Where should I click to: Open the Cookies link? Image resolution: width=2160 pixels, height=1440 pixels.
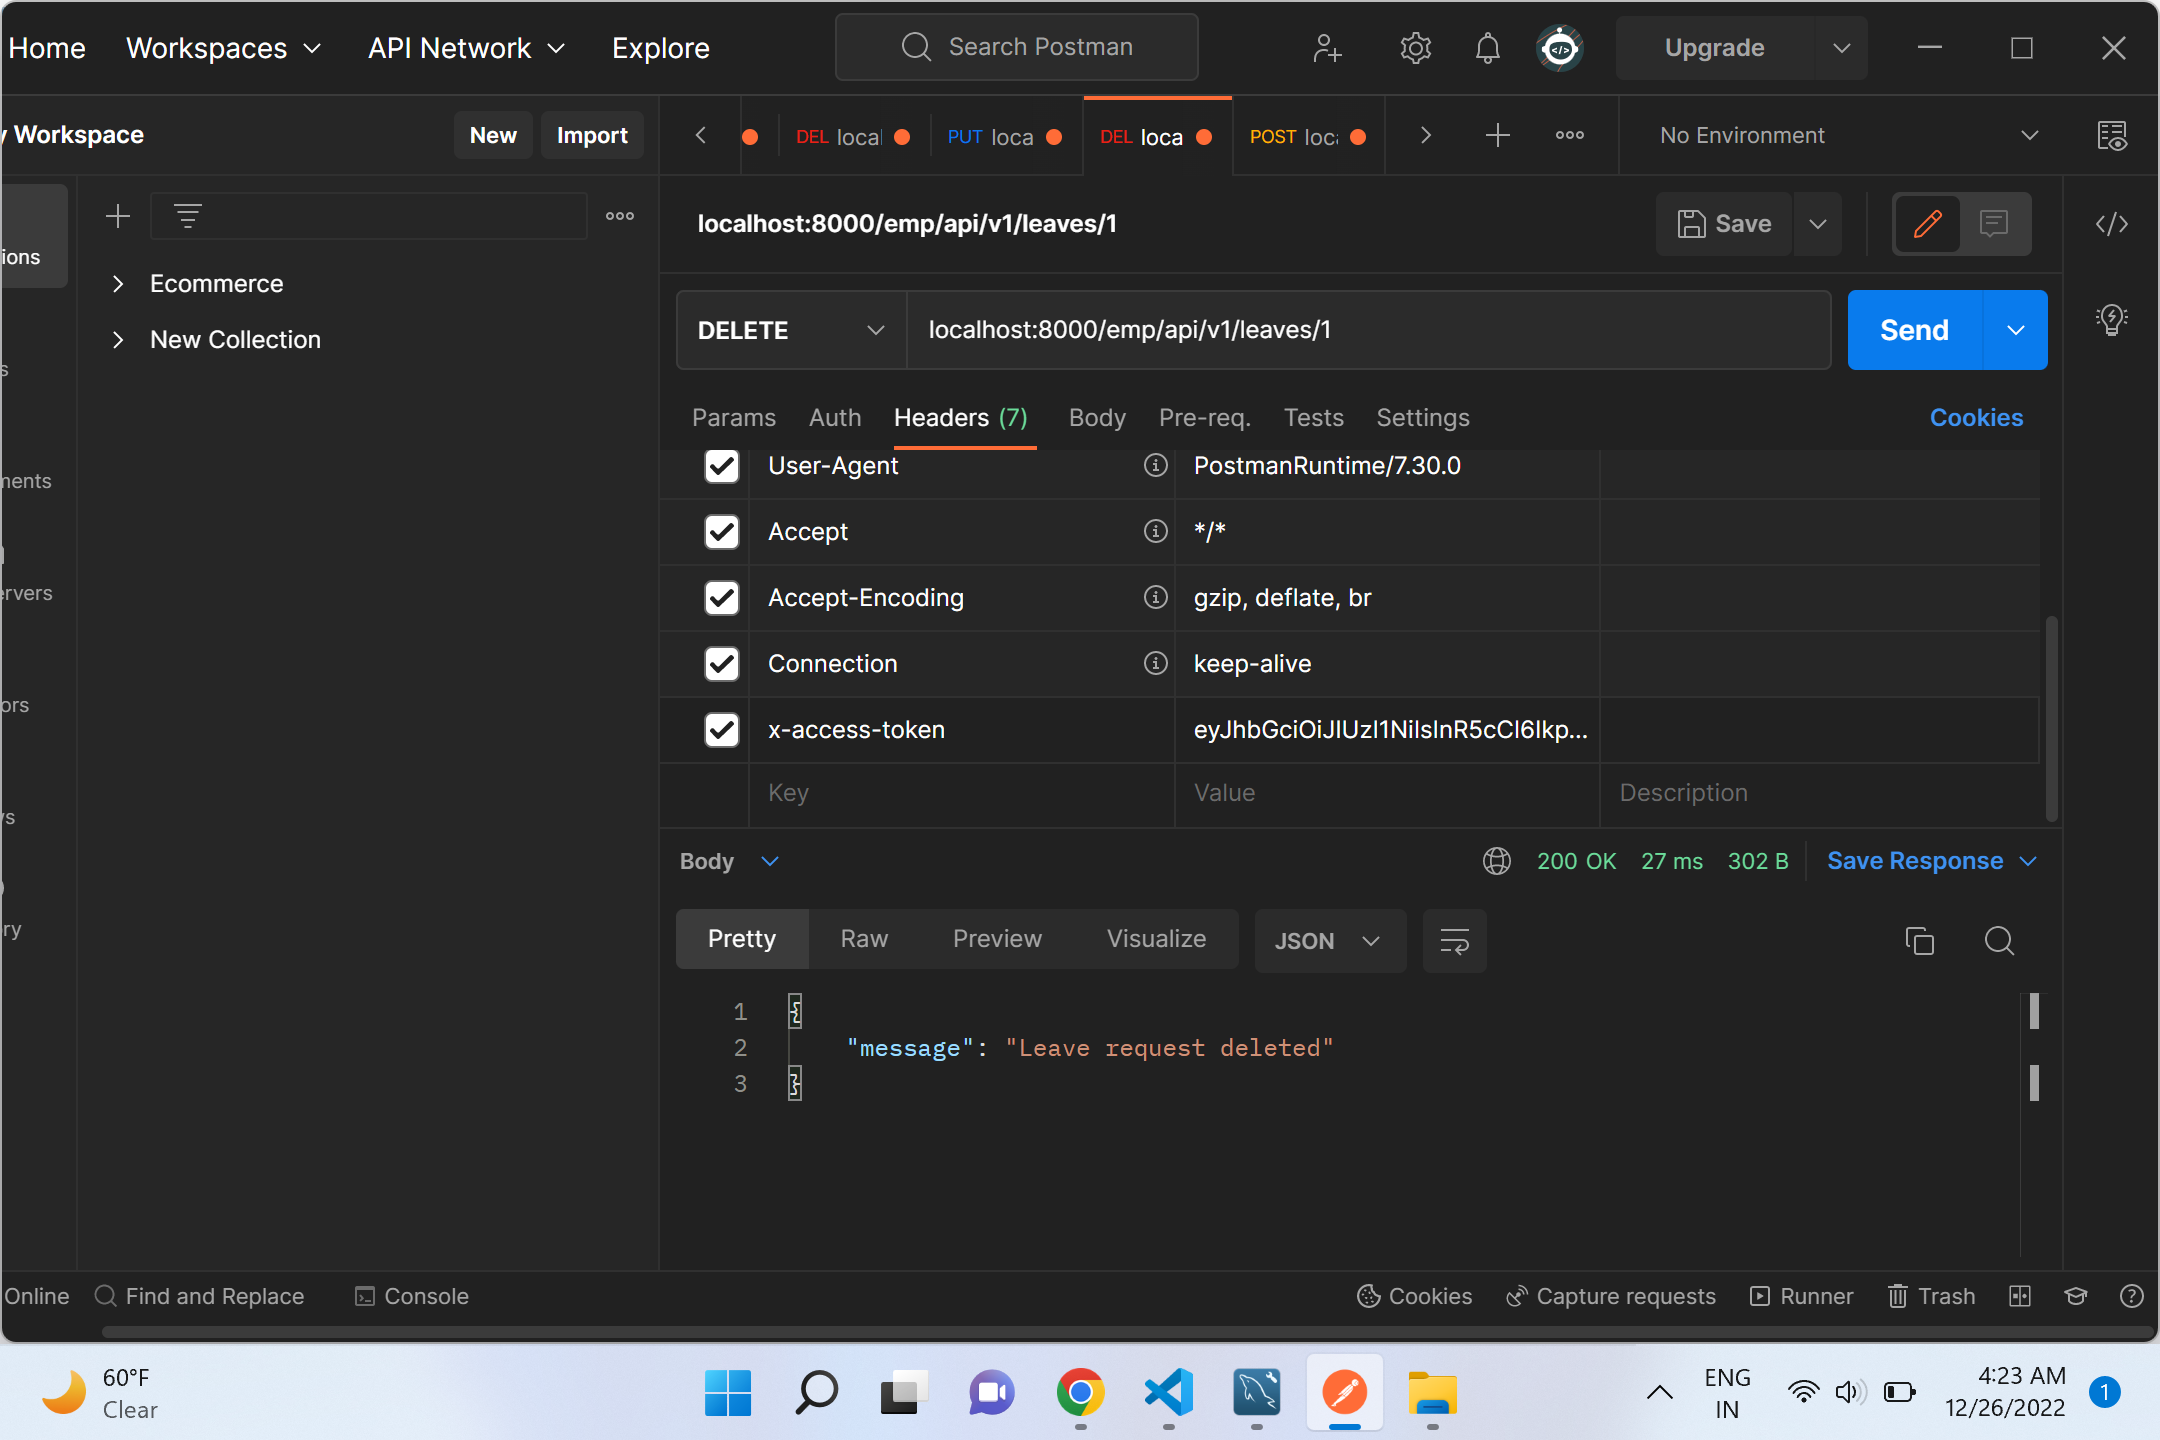1976,417
